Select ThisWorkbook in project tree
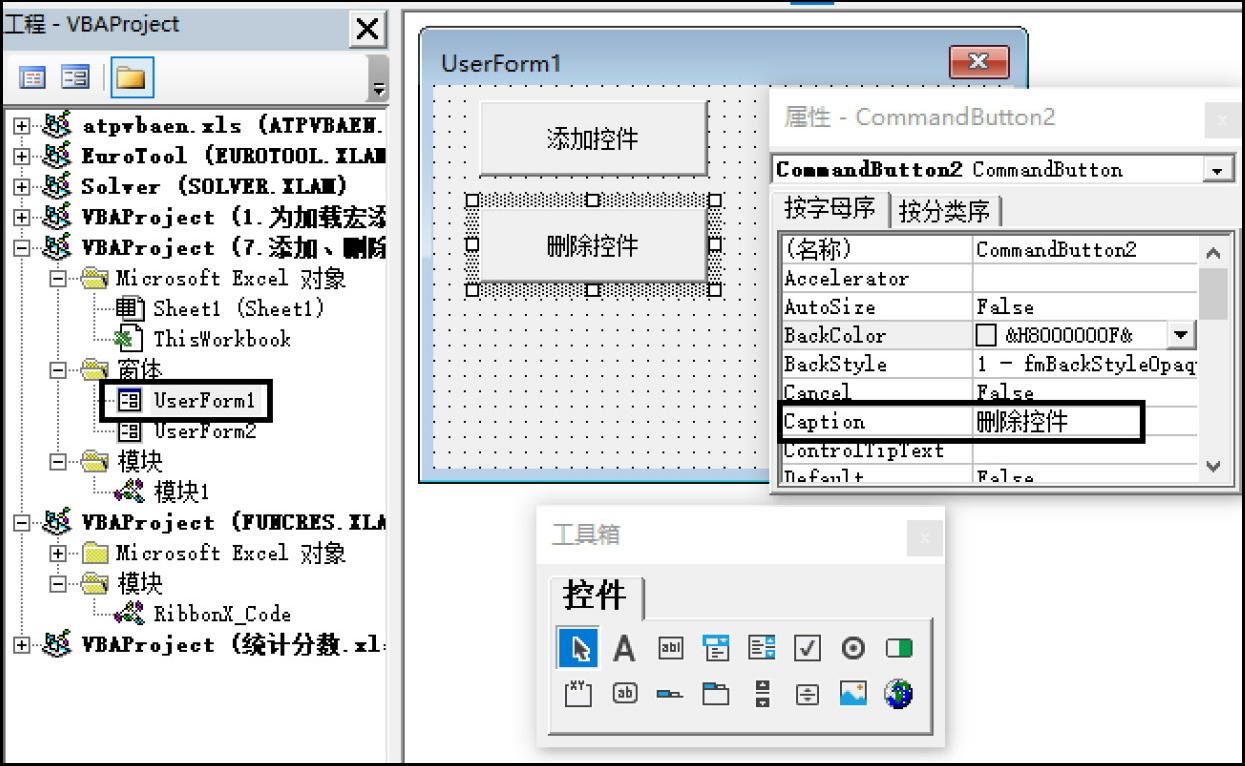 click(221, 339)
